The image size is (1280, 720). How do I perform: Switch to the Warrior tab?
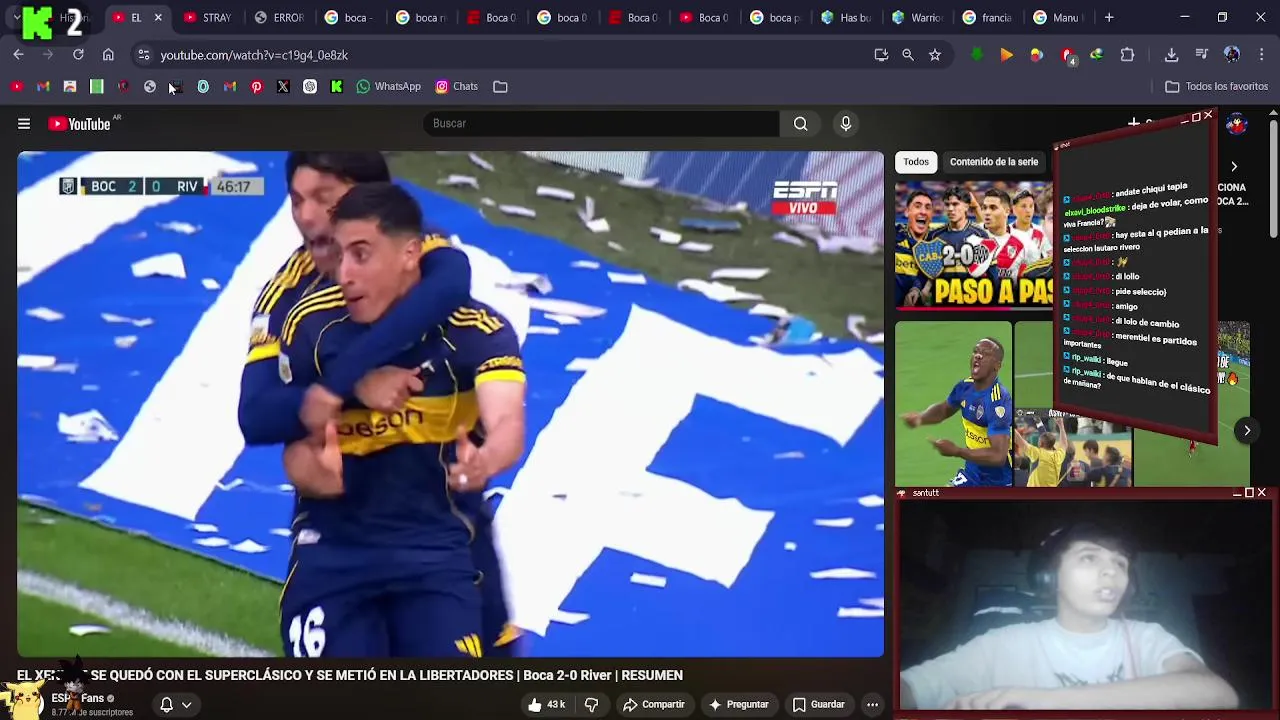point(917,18)
